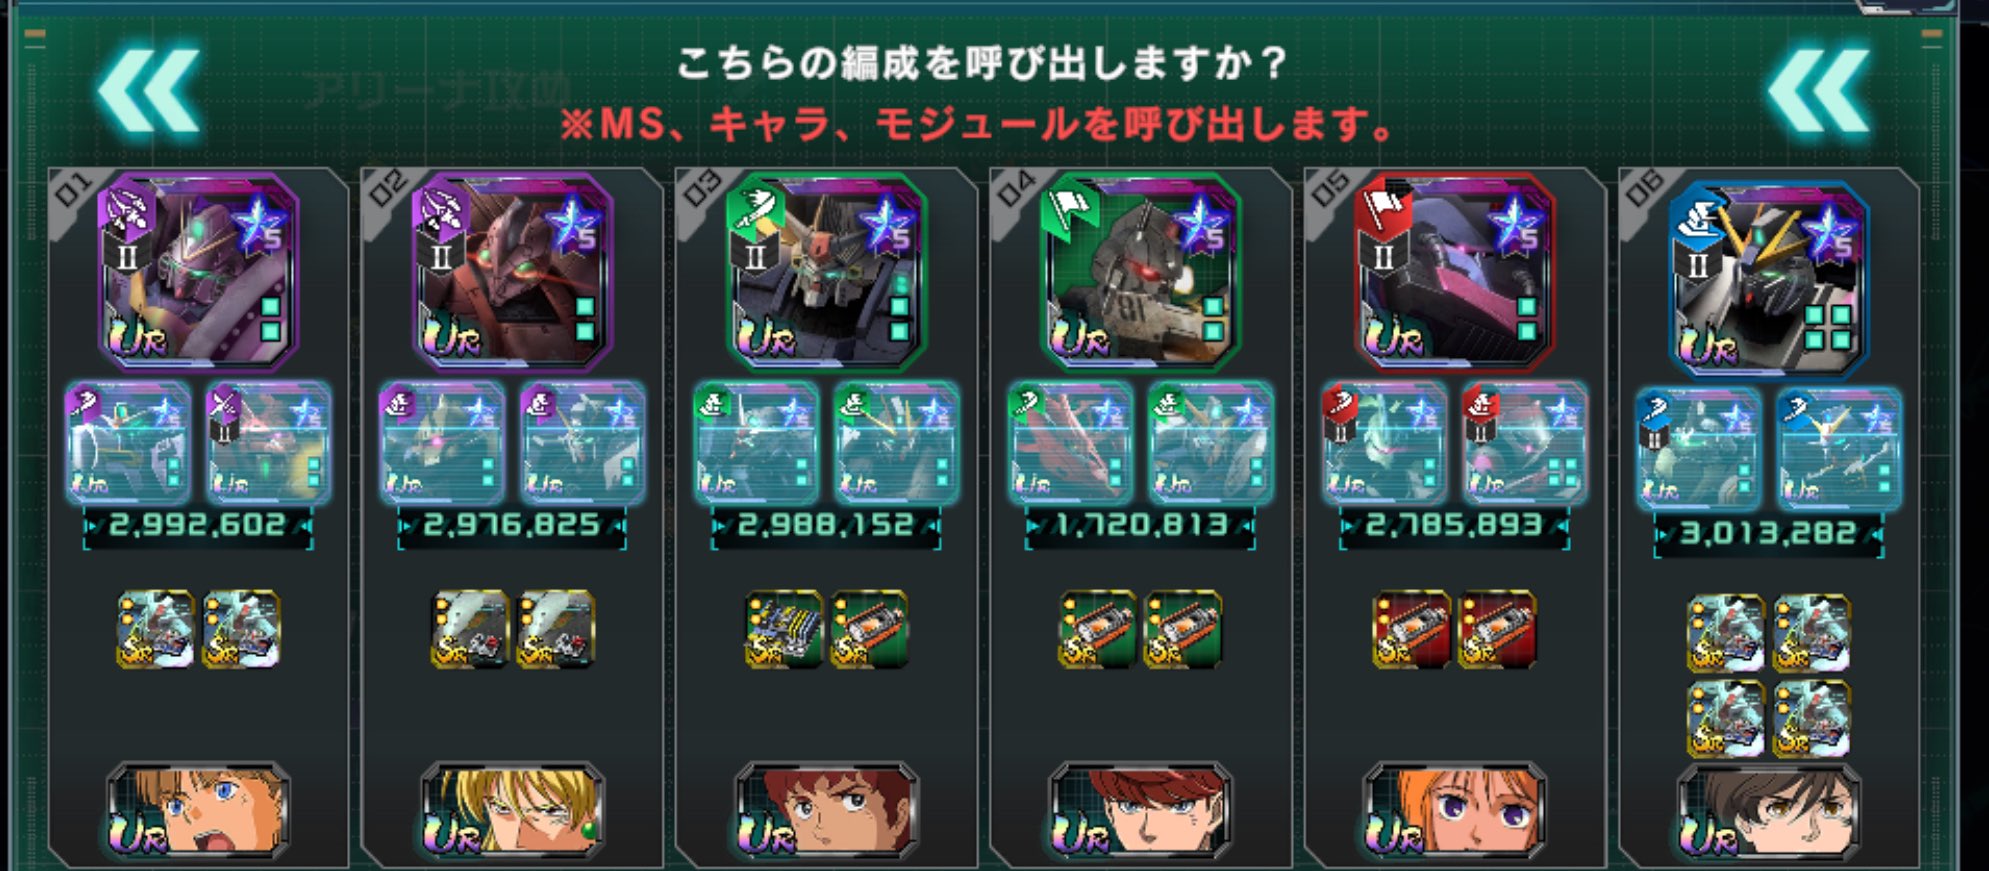Click the right double-chevron arrow
Viewport: 1989px width, 871px height.
[x=1818, y=91]
